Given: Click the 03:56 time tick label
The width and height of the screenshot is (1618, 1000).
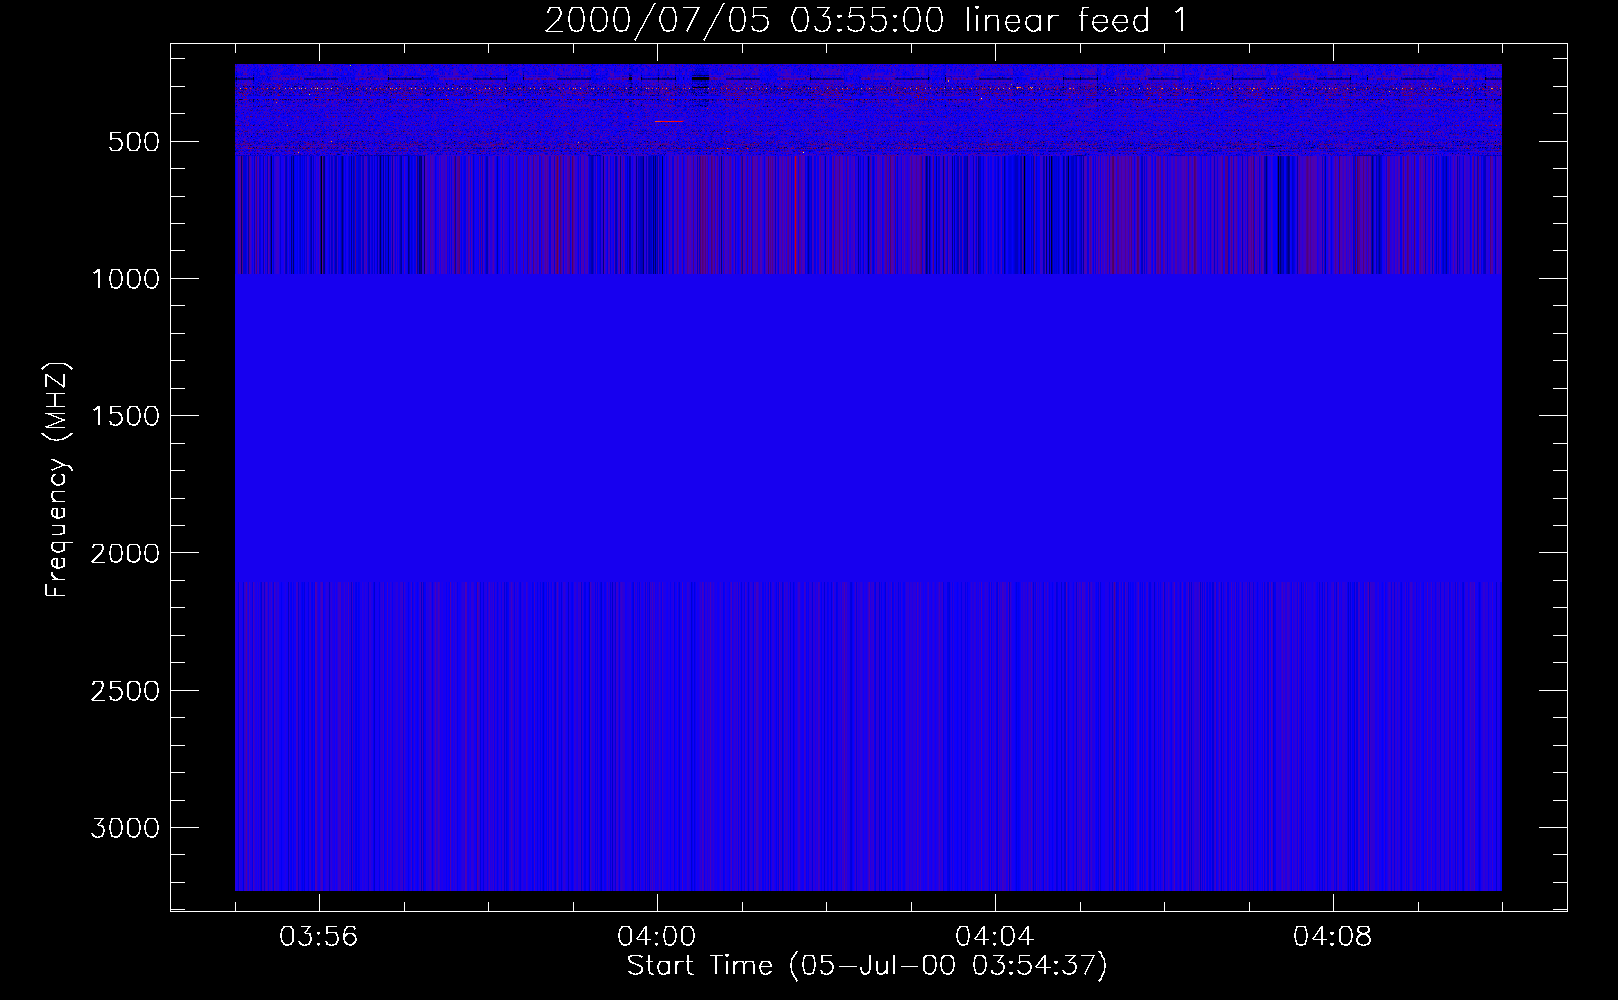Looking at the screenshot, I should coord(319,937).
